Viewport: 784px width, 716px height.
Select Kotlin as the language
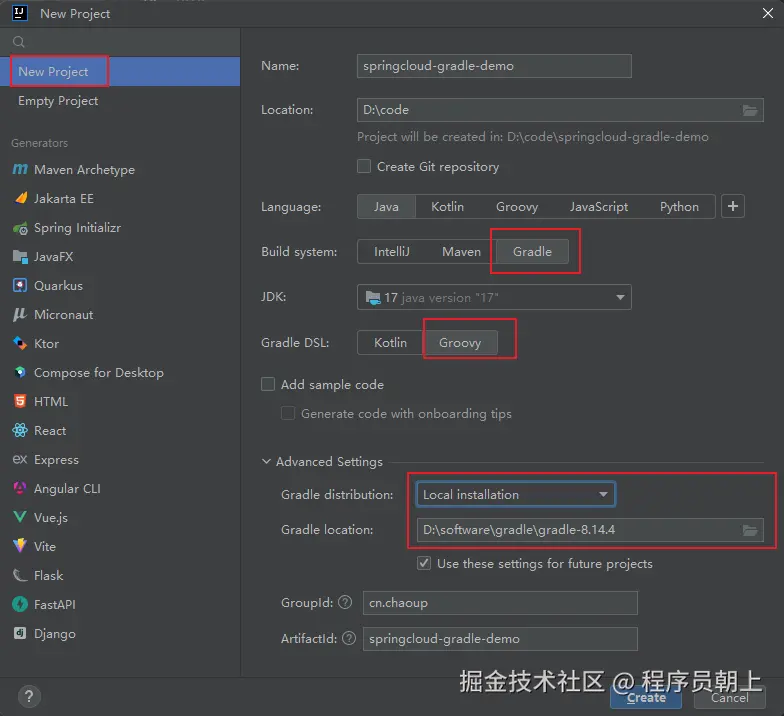447,206
